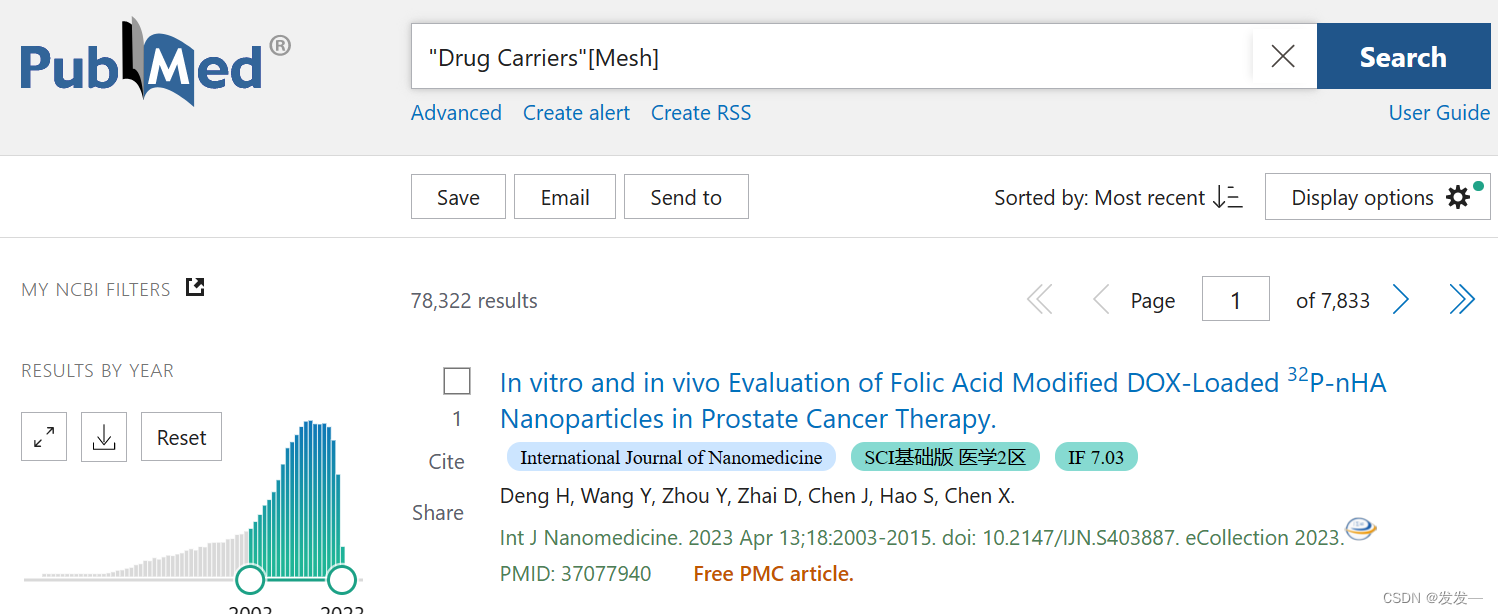This screenshot has width=1498, height=614.
Task: Open My NCBI Filters external link icon
Action: 195,288
